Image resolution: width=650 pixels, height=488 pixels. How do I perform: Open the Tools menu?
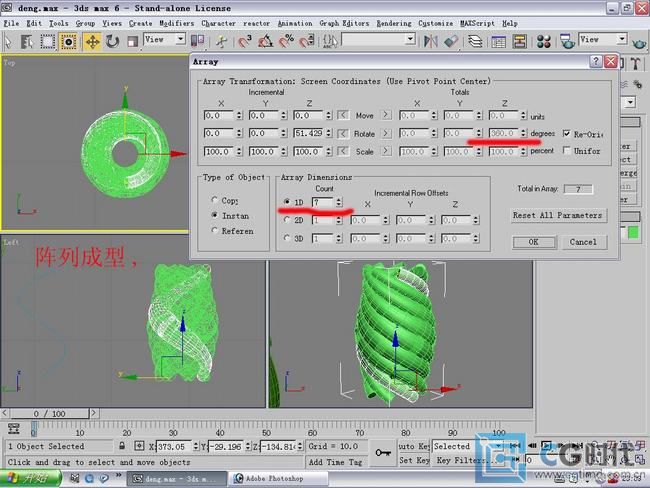coord(58,23)
